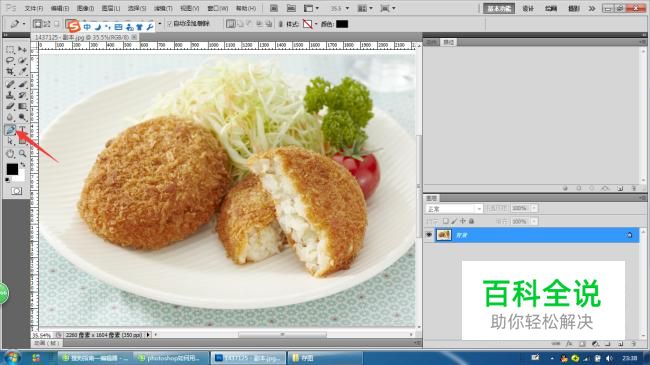Select the Hand tool

[10, 154]
